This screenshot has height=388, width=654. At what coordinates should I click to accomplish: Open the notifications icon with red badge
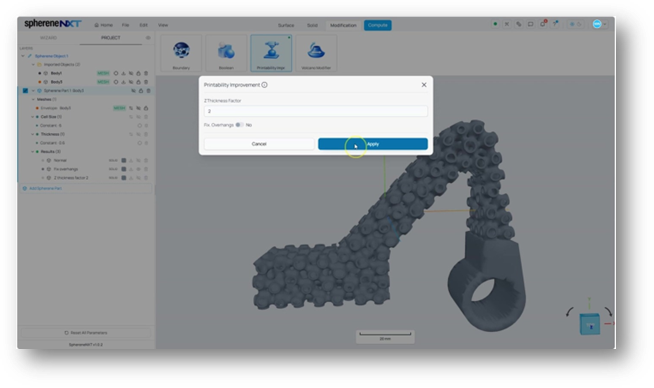coord(543,24)
